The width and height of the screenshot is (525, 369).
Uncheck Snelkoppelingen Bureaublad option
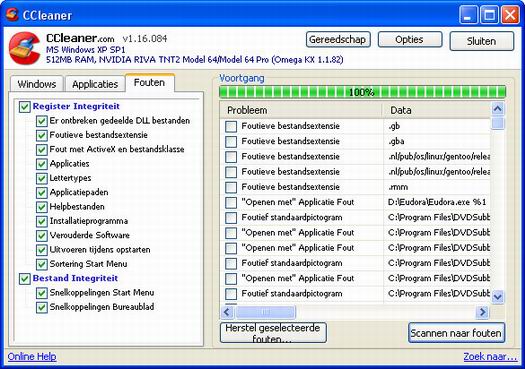click(41, 307)
